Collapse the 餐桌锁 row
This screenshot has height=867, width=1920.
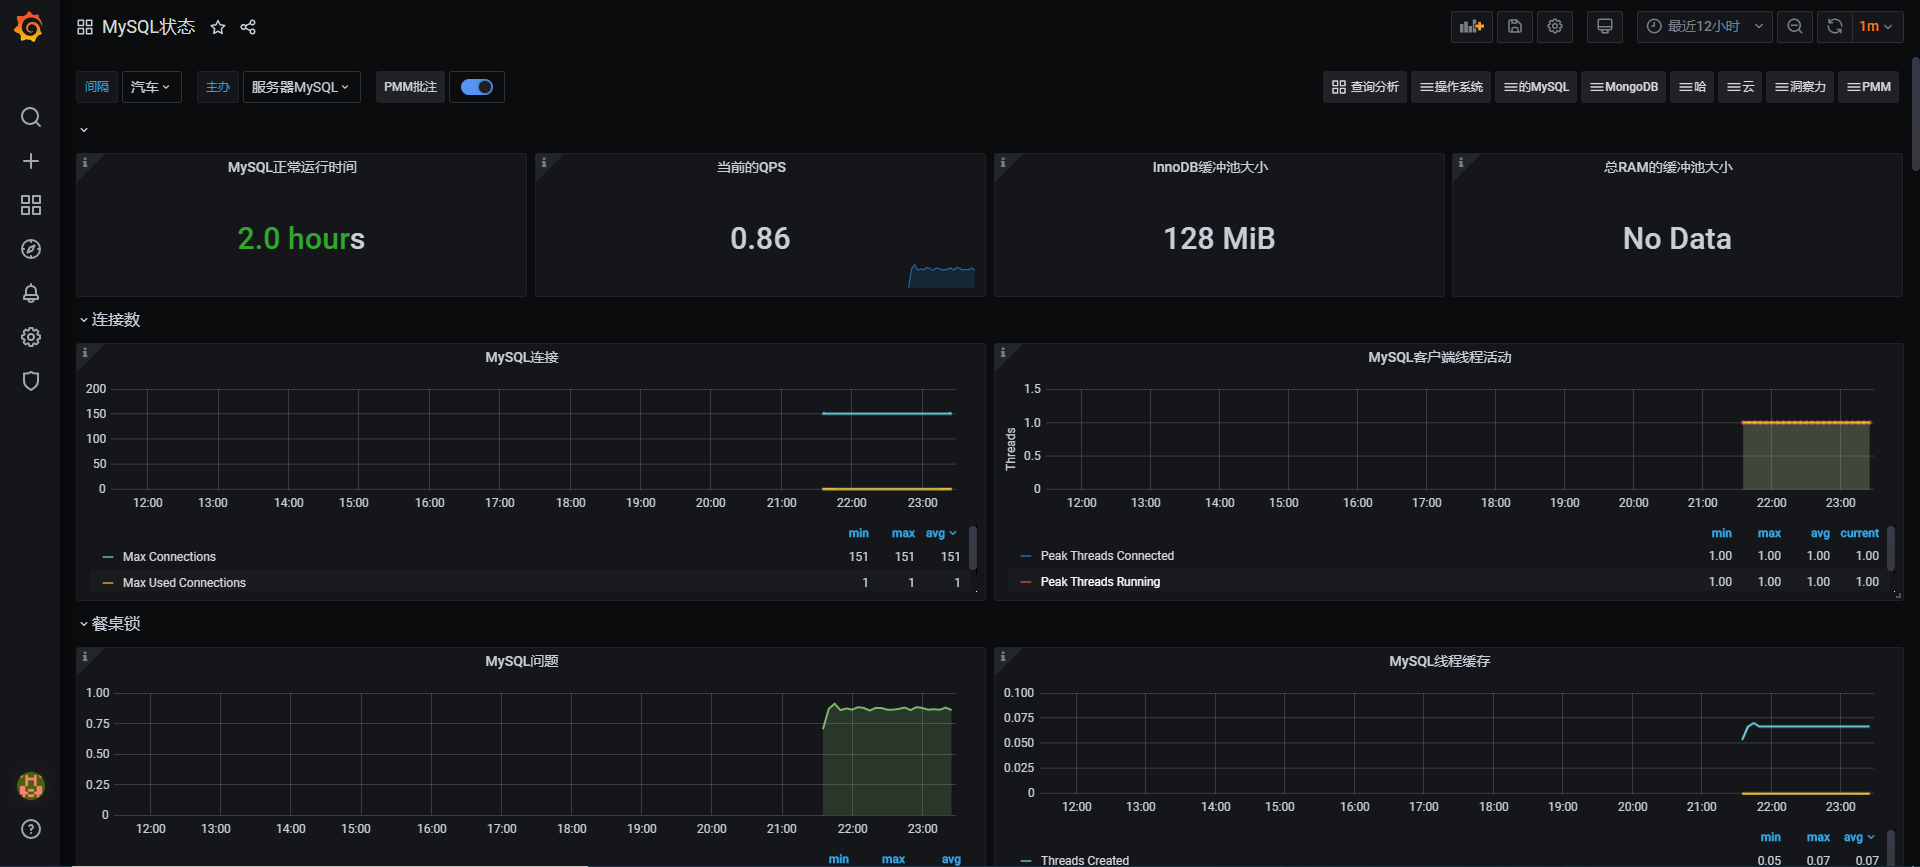(110, 624)
